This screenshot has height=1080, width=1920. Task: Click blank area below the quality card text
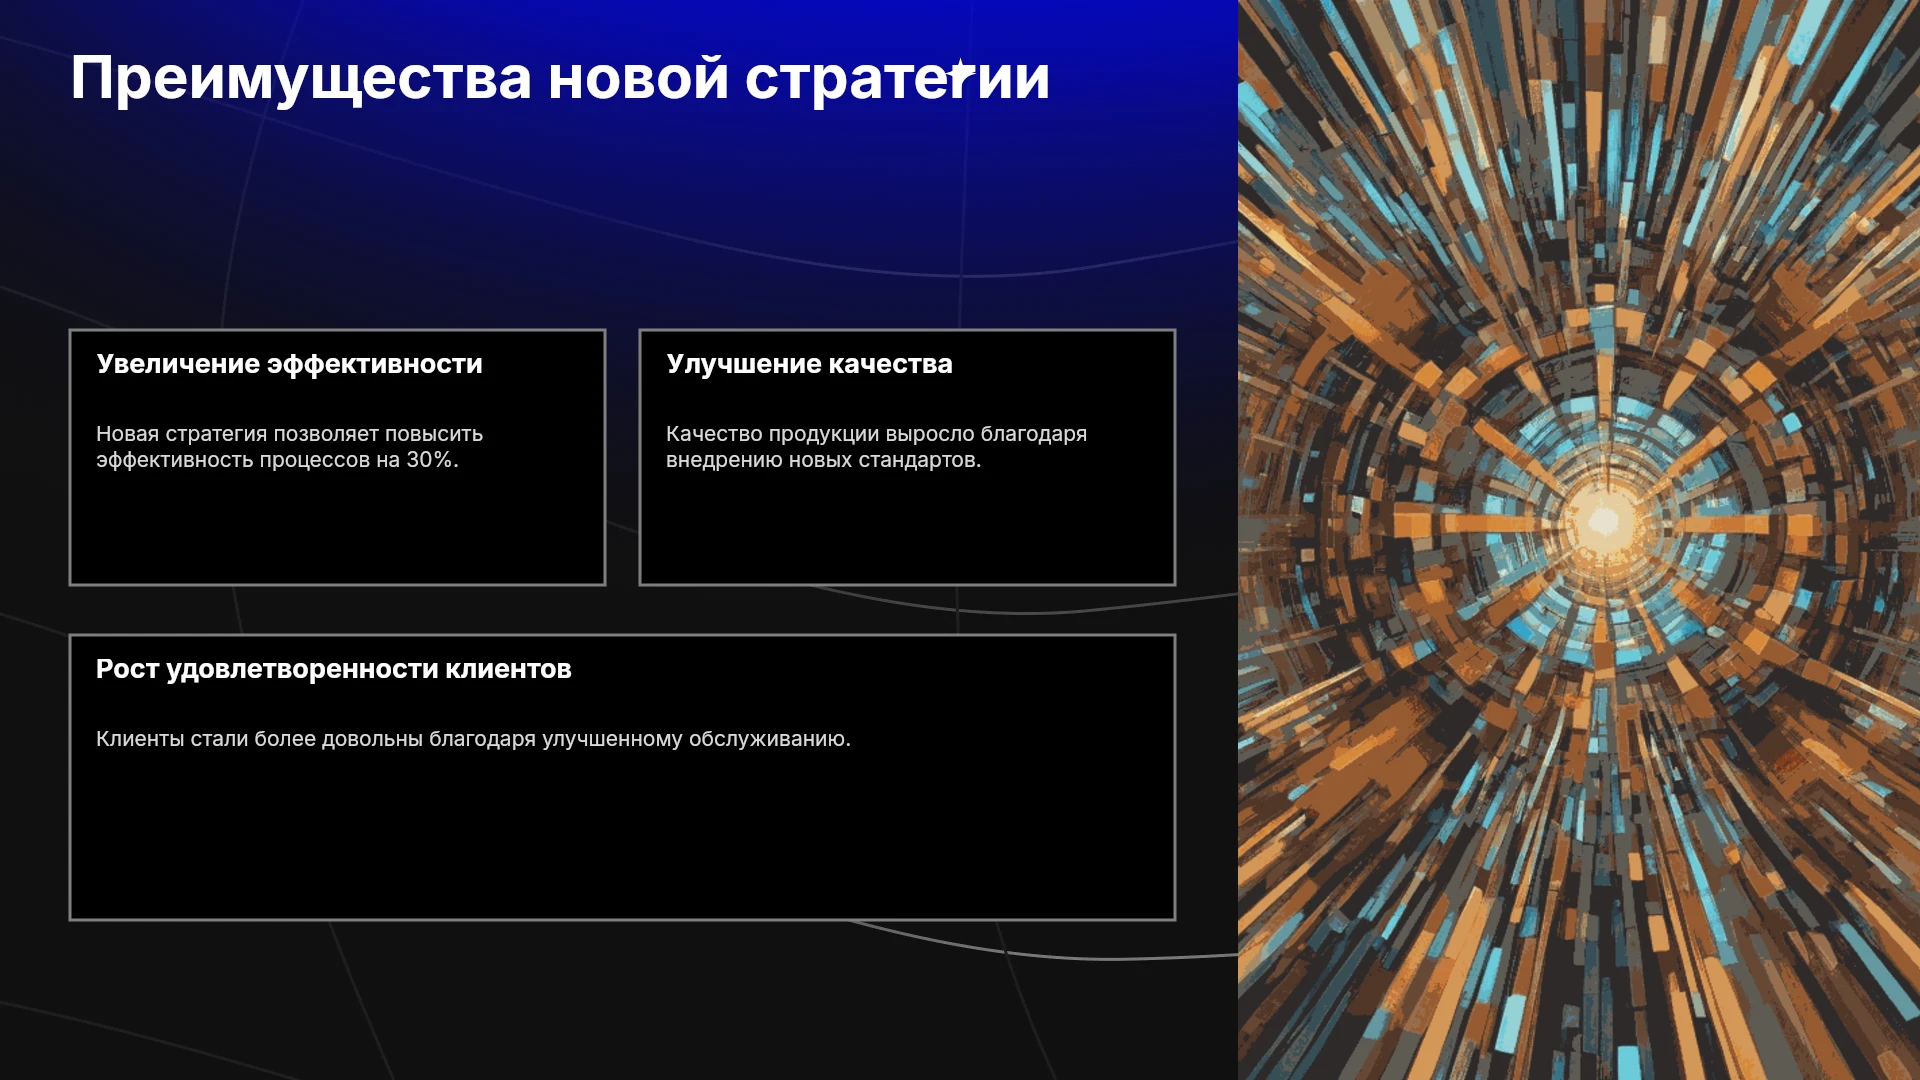coord(907,530)
